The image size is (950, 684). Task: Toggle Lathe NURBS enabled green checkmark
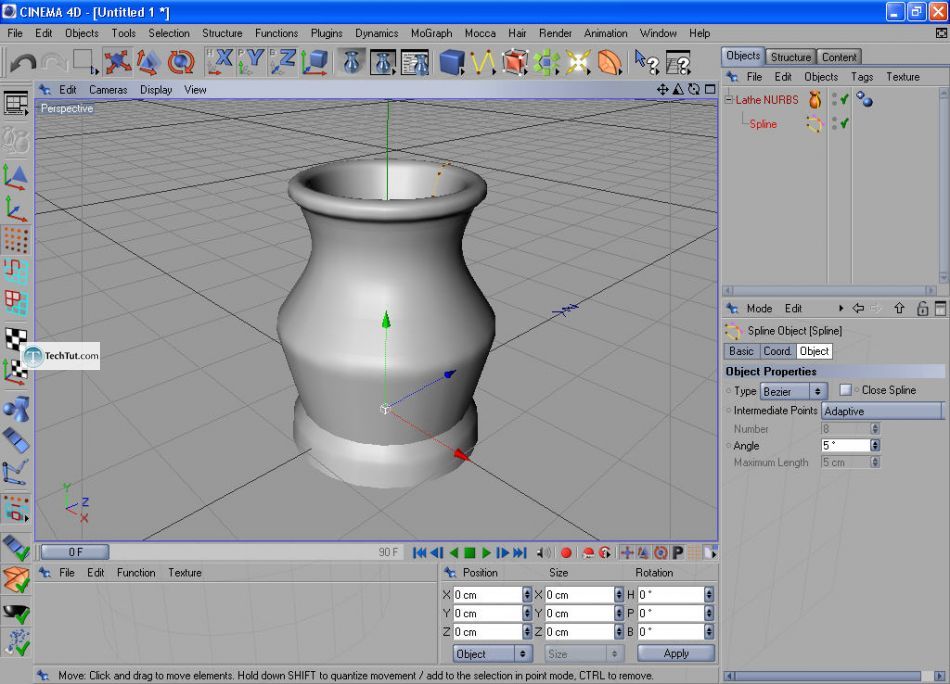pos(844,99)
